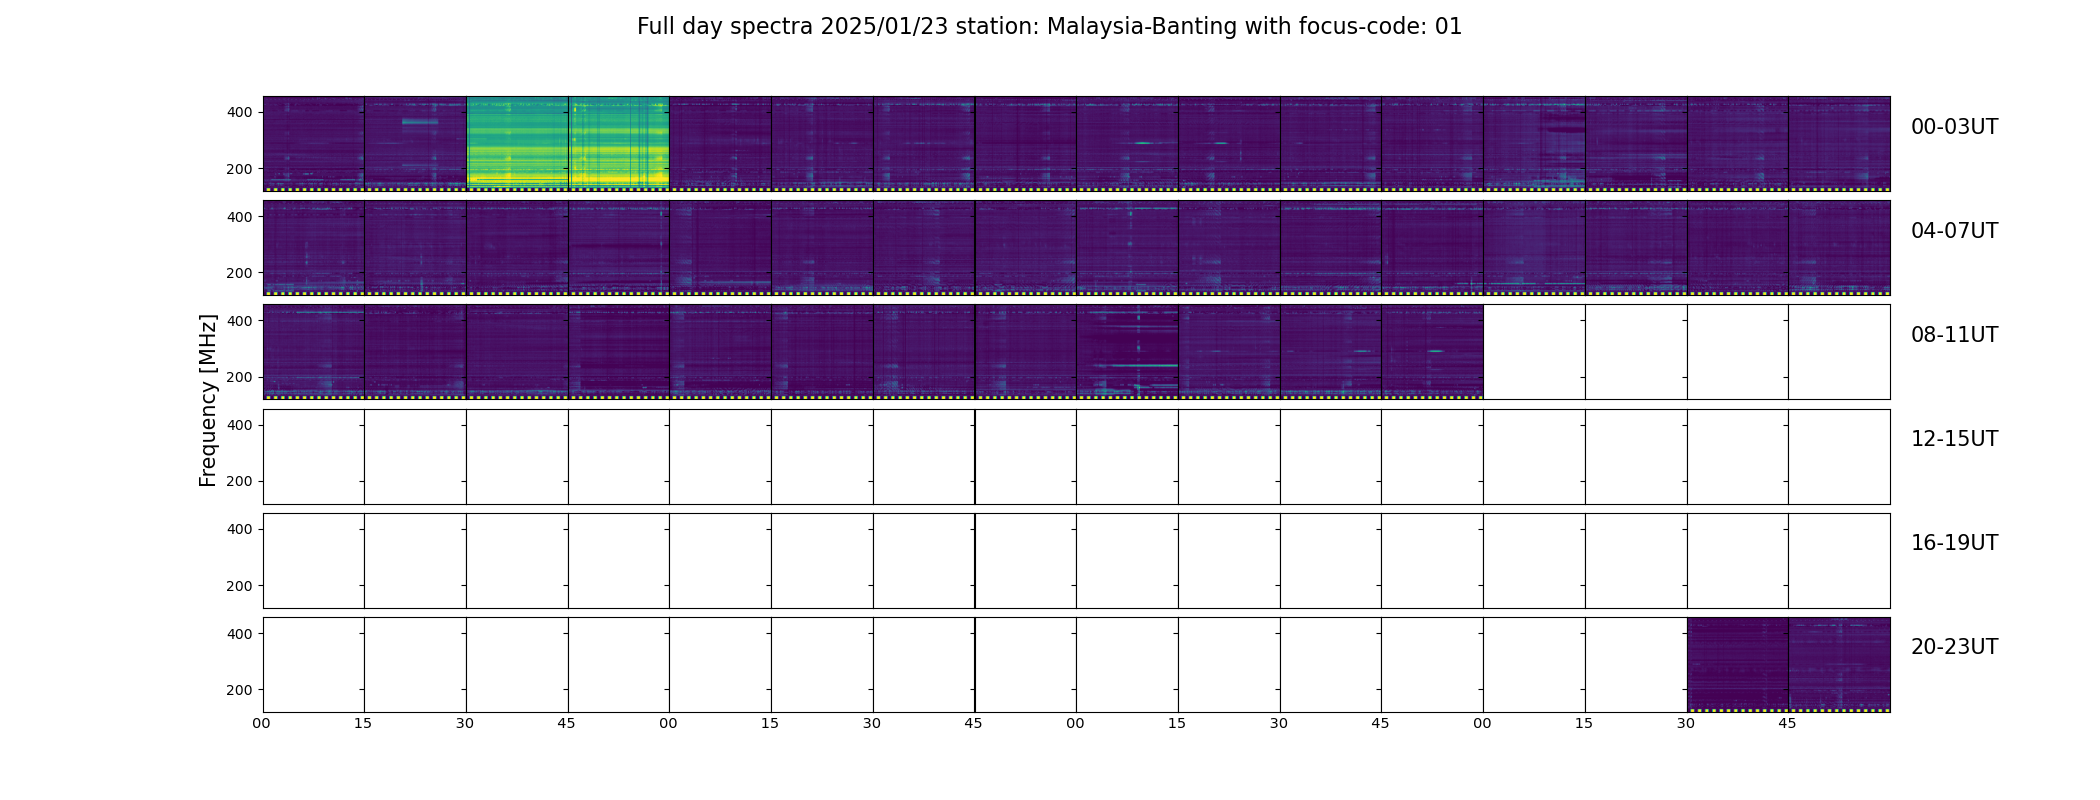Select the '20-23UT' row label
Image resolution: width=2100 pixels, height=800 pixels.
click(1954, 647)
